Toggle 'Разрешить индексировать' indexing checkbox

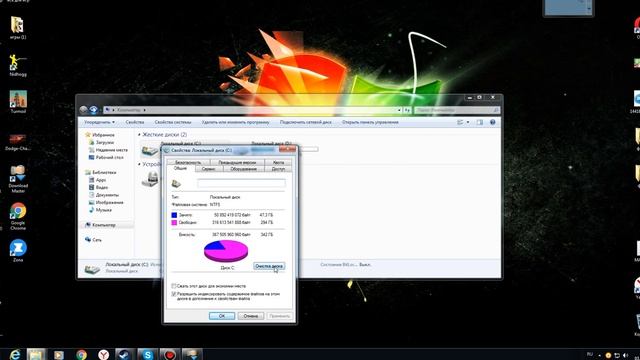[174, 293]
